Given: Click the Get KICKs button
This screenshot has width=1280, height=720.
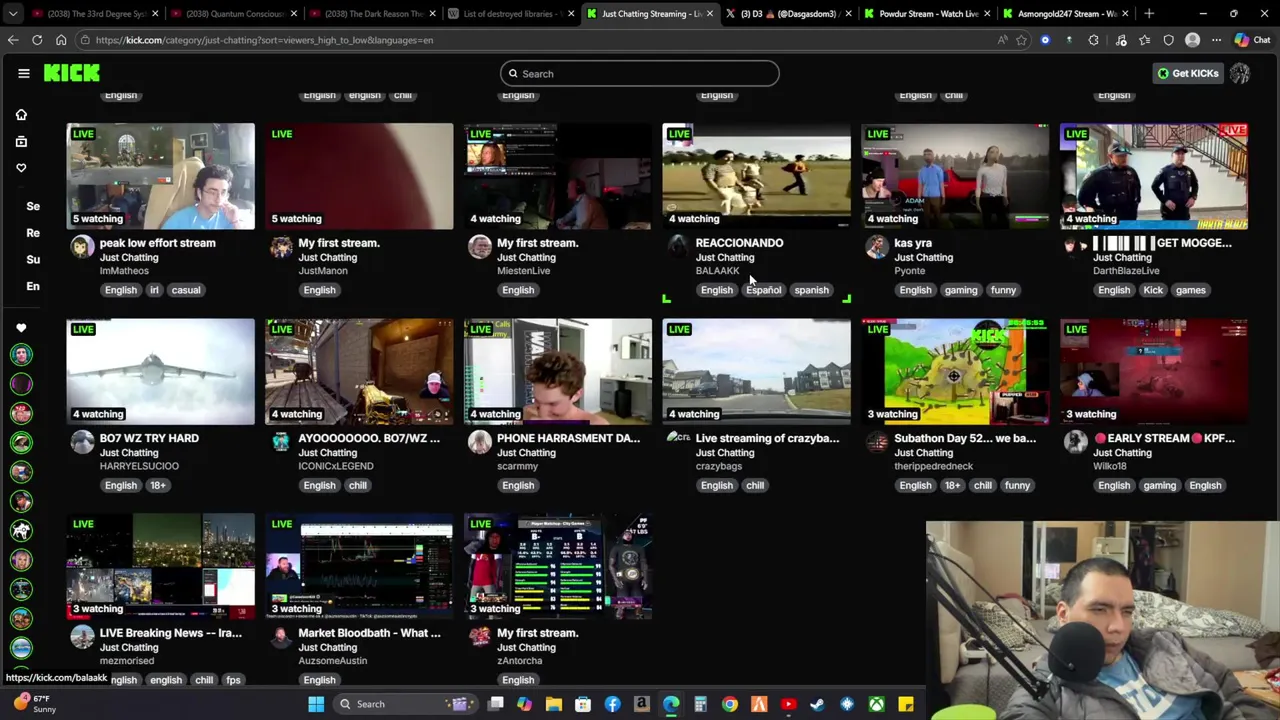Looking at the screenshot, I should [x=1188, y=73].
